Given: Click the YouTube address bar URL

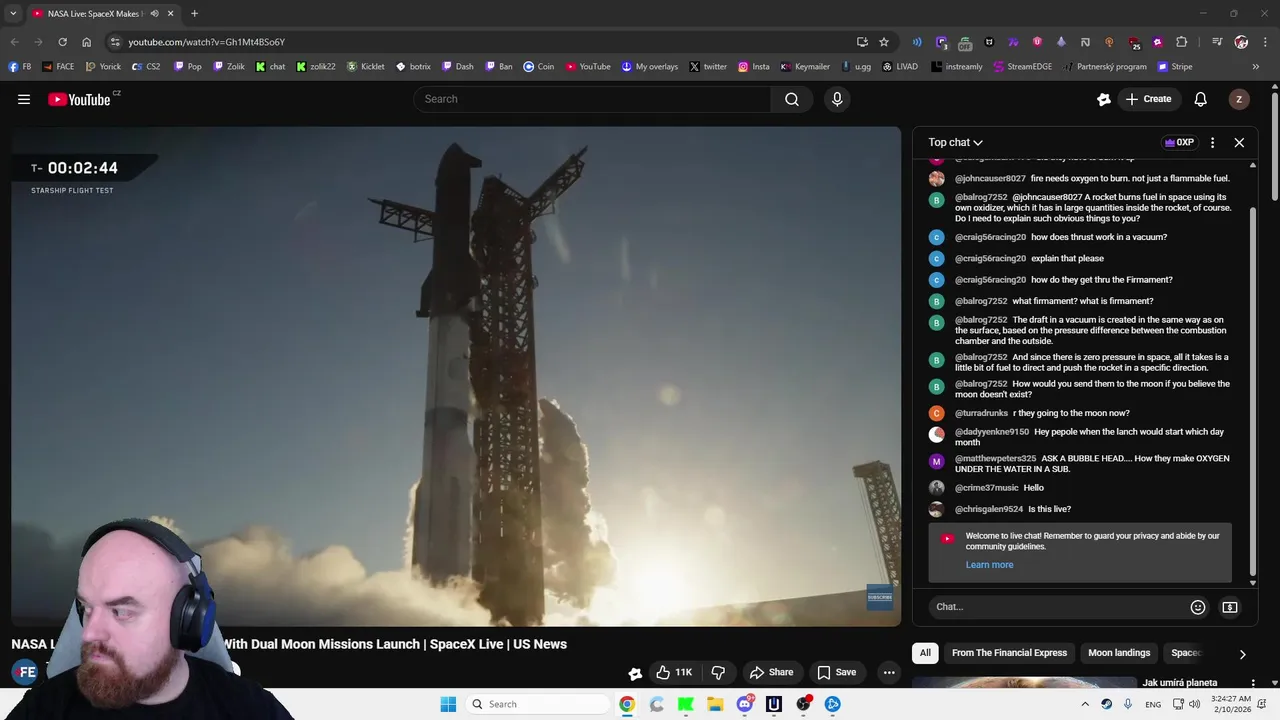Looking at the screenshot, I should pyautogui.click(x=207, y=42).
